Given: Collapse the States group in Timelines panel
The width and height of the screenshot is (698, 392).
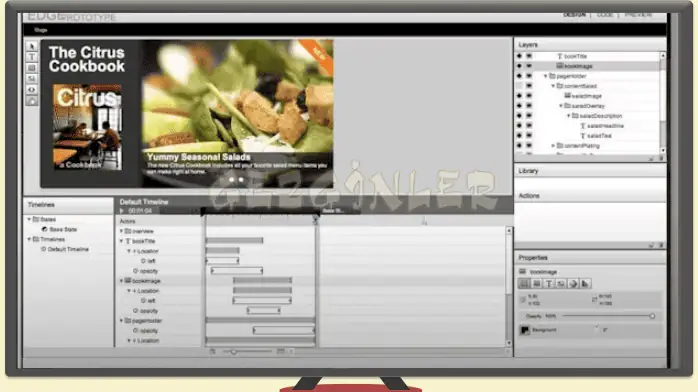Looking at the screenshot, I should coord(29,219).
